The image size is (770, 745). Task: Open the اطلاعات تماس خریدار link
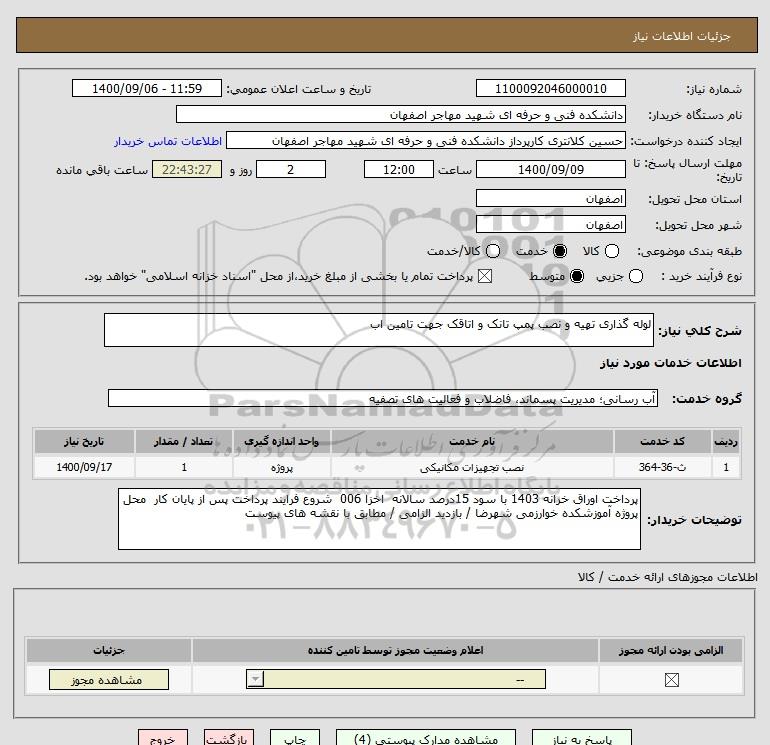pyautogui.click(x=168, y=141)
